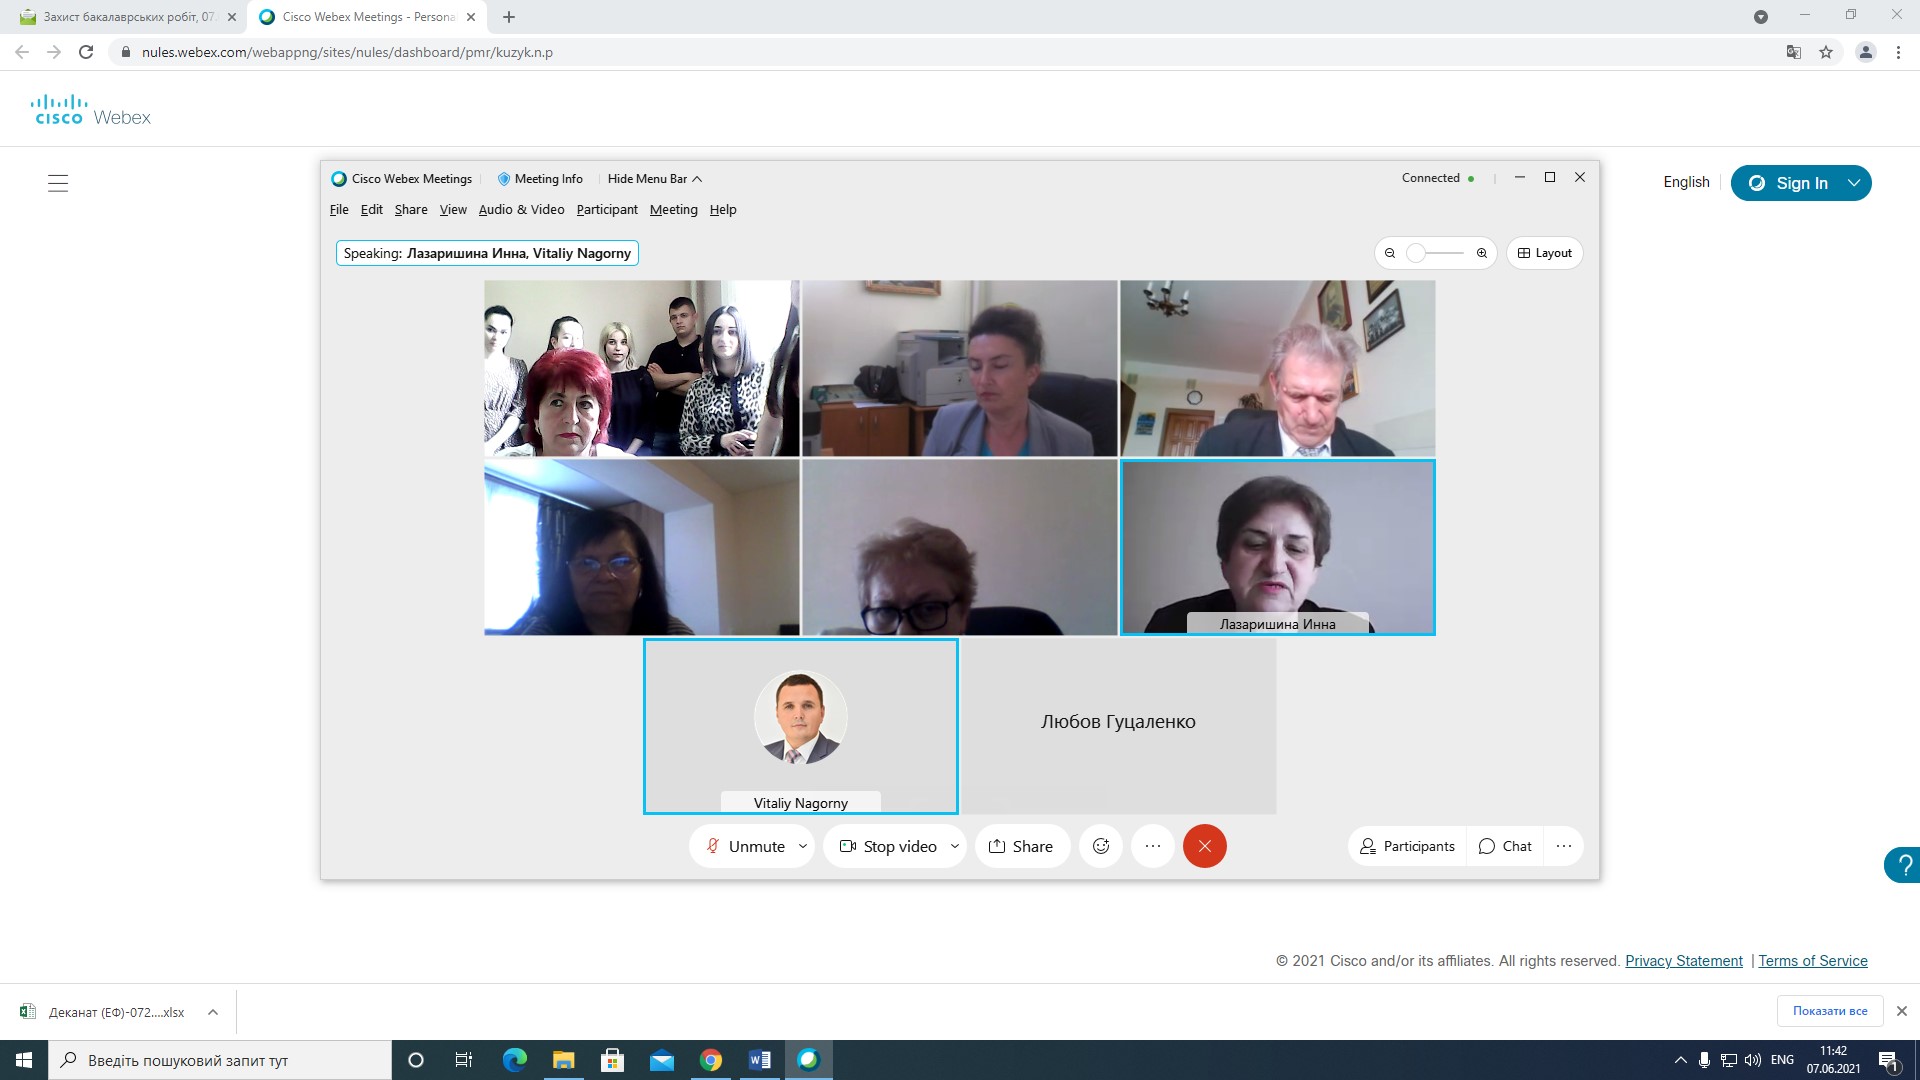Viewport: 1920px width, 1080px height.
Task: Adjust the video grid zoom slider
Action: tap(1436, 253)
